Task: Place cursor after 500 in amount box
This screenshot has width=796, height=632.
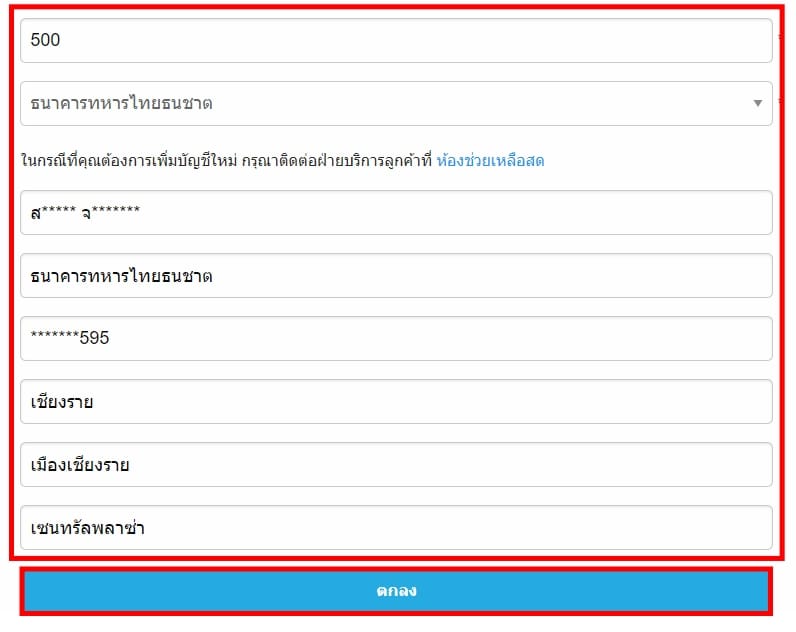Action: (61, 40)
